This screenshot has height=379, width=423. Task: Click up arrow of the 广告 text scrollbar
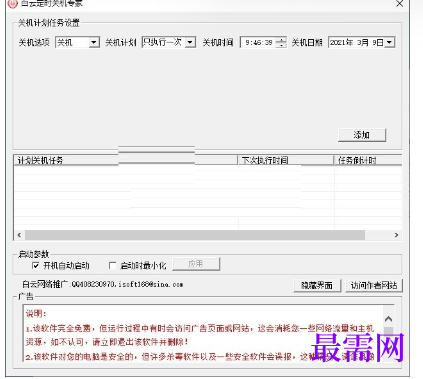tap(388, 319)
